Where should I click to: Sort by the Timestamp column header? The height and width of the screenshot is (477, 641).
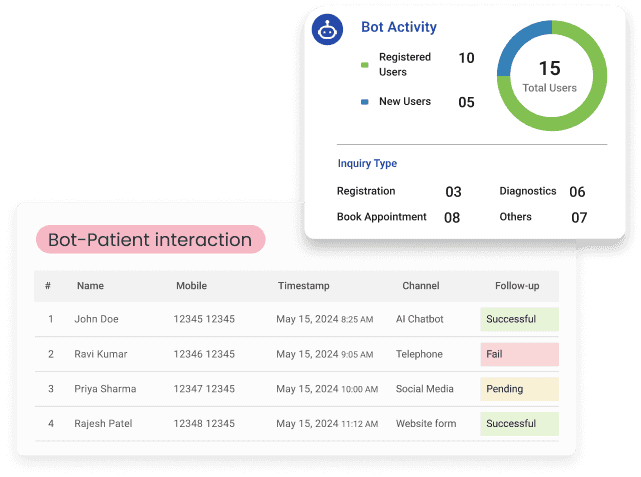tap(303, 286)
